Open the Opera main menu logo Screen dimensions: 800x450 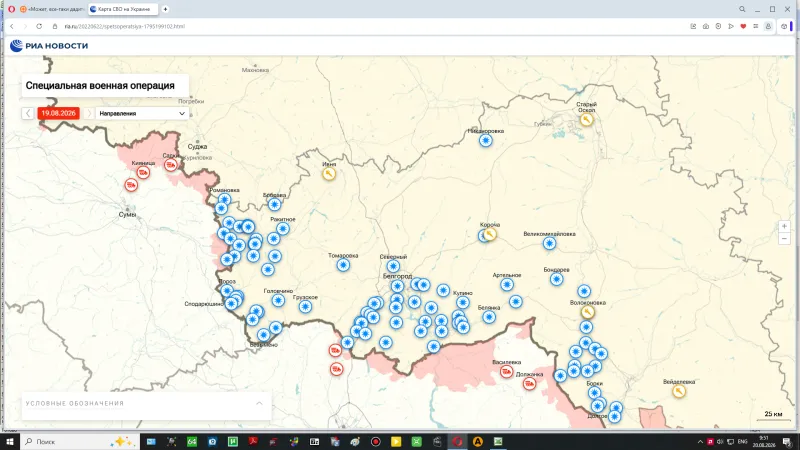click(x=11, y=9)
